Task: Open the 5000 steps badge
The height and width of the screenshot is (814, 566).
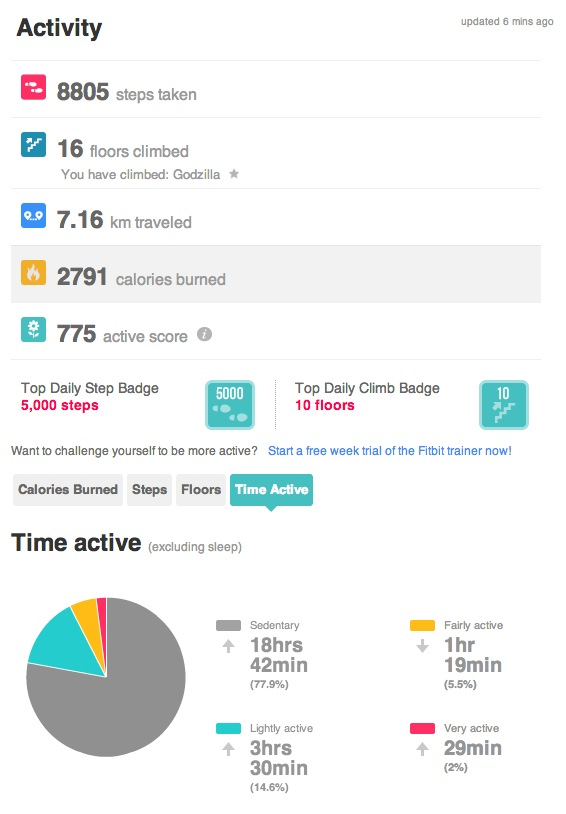Action: (230, 405)
